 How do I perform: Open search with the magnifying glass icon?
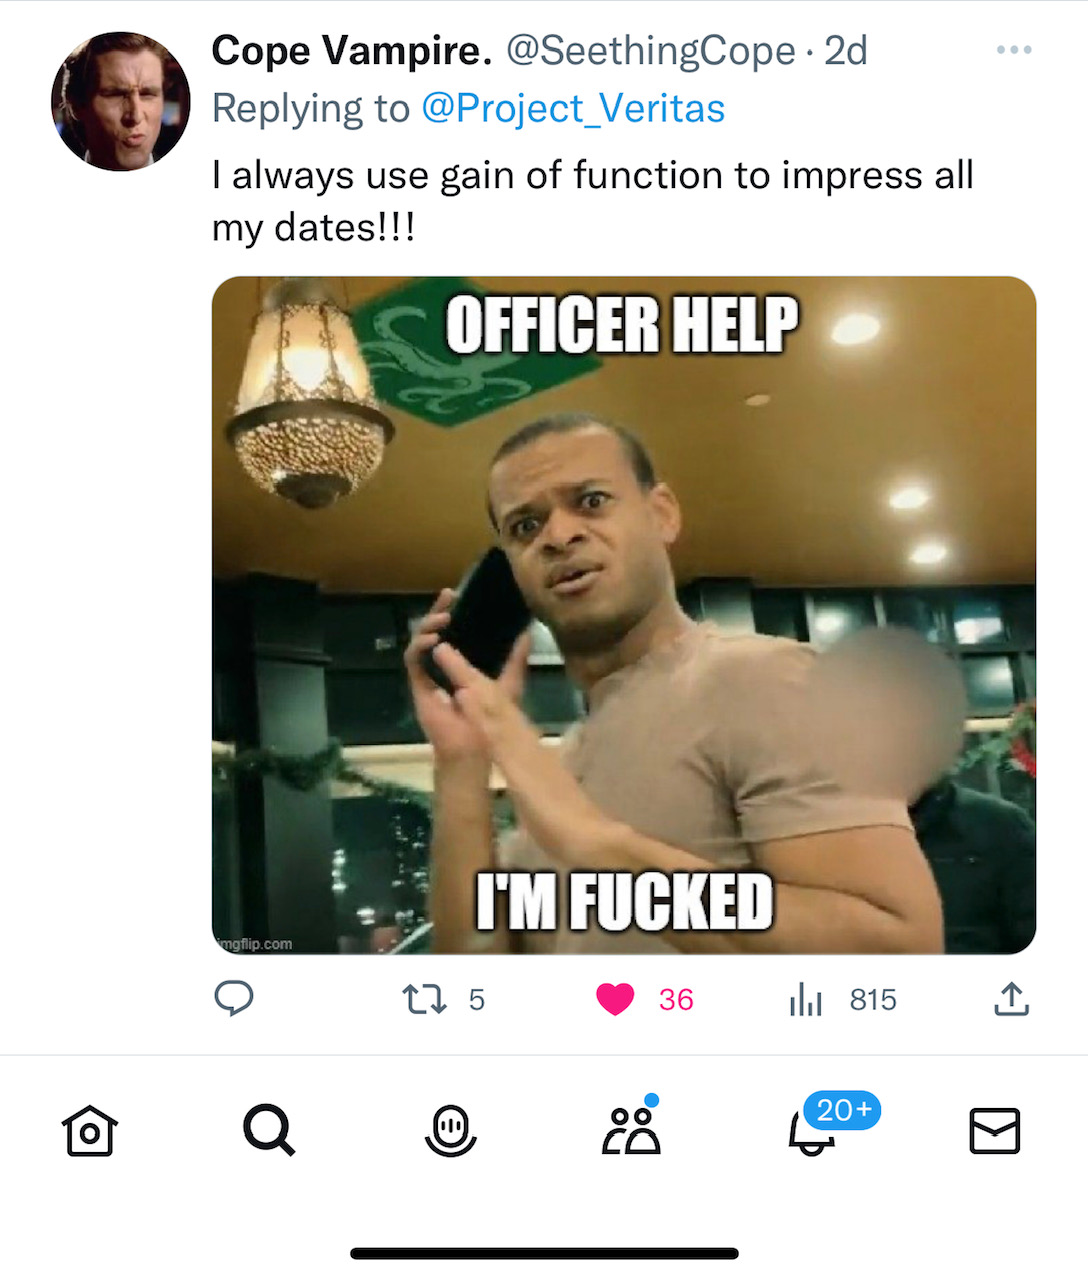270,1131
